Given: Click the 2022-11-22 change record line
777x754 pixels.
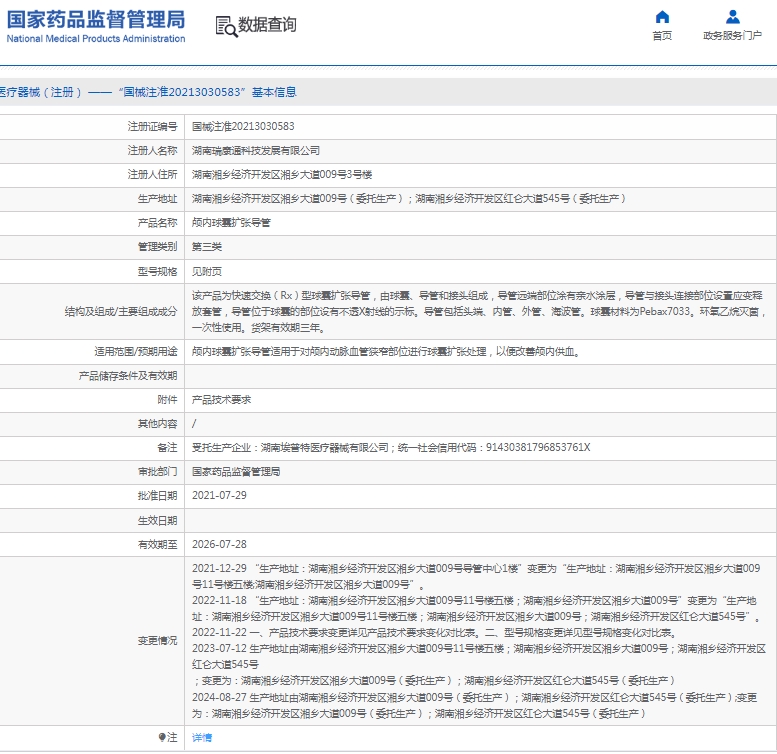Looking at the screenshot, I should click(435, 633).
